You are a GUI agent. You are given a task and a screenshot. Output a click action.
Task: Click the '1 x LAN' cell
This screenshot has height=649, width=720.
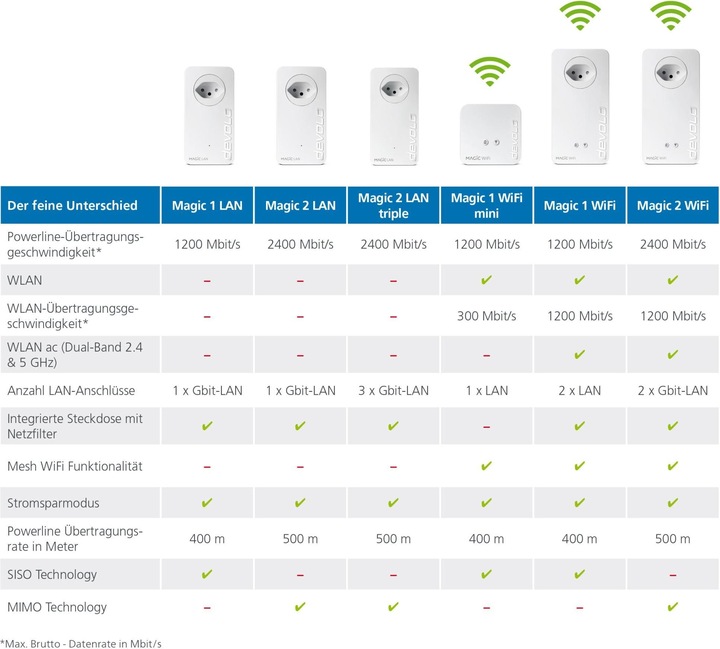[486, 390]
